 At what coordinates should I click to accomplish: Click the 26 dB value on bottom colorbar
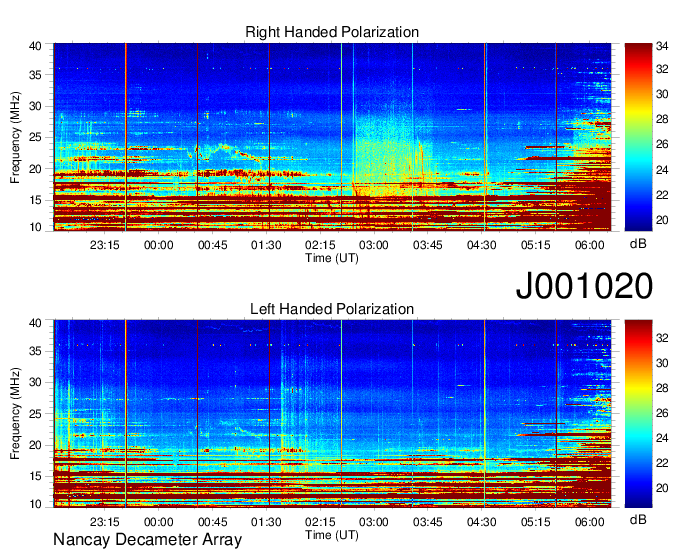click(662, 413)
